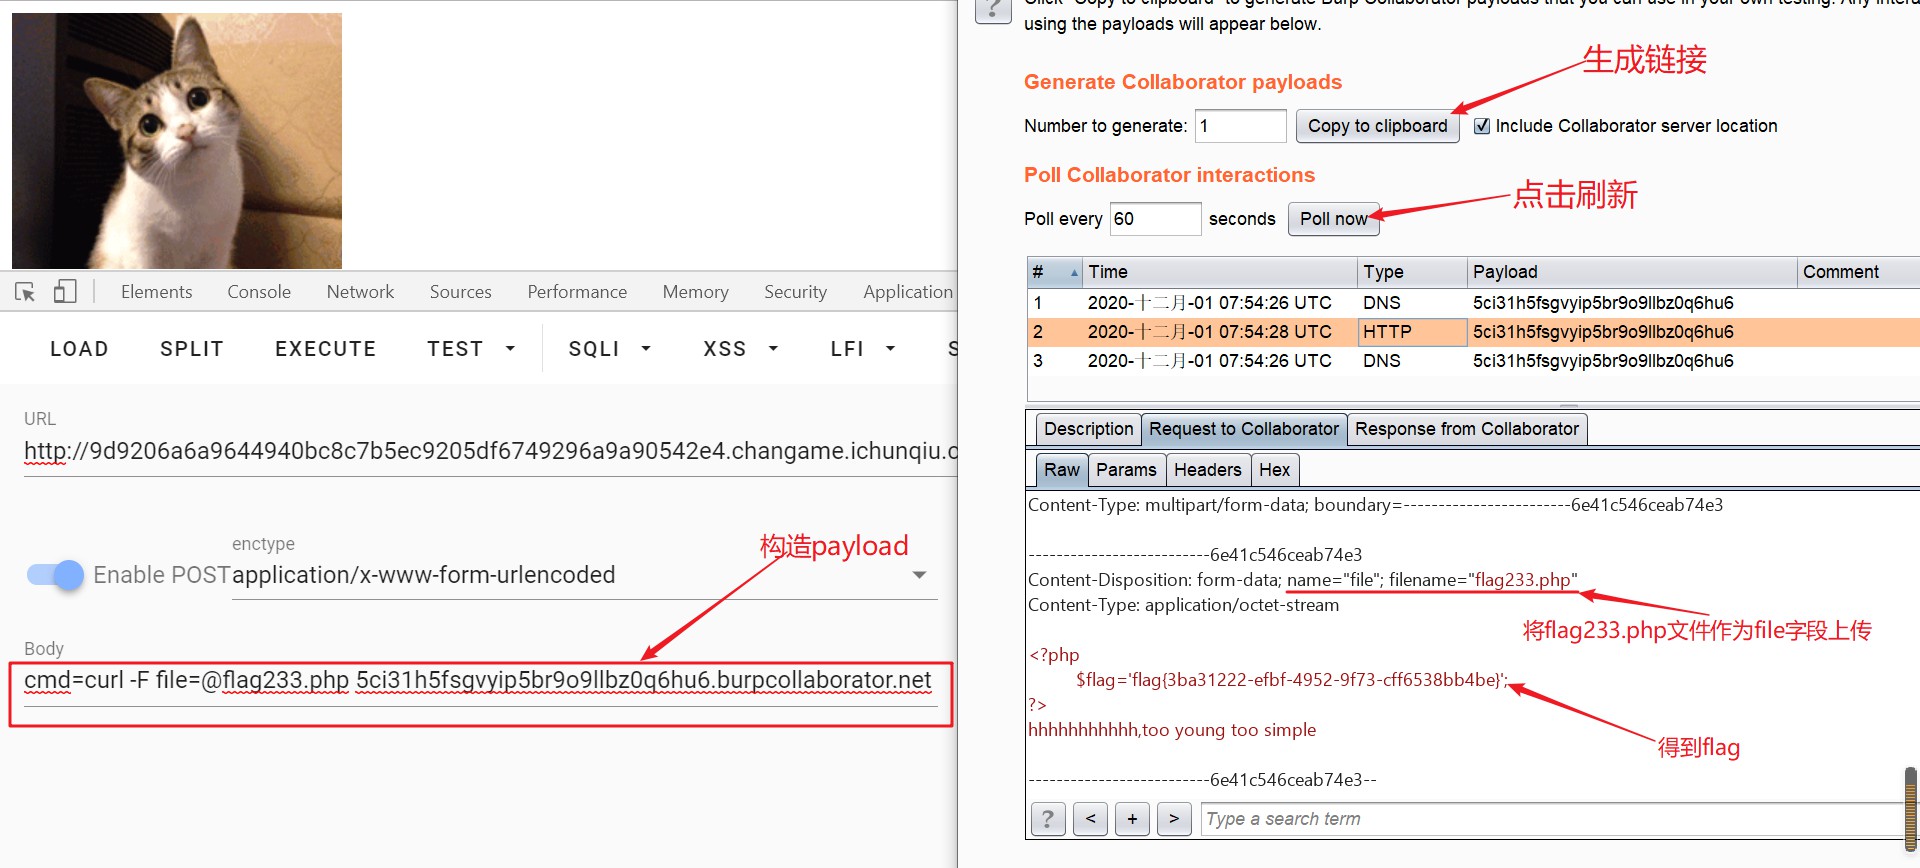Click the + button beside search field
This screenshot has height=868, width=1920.
[1132, 819]
